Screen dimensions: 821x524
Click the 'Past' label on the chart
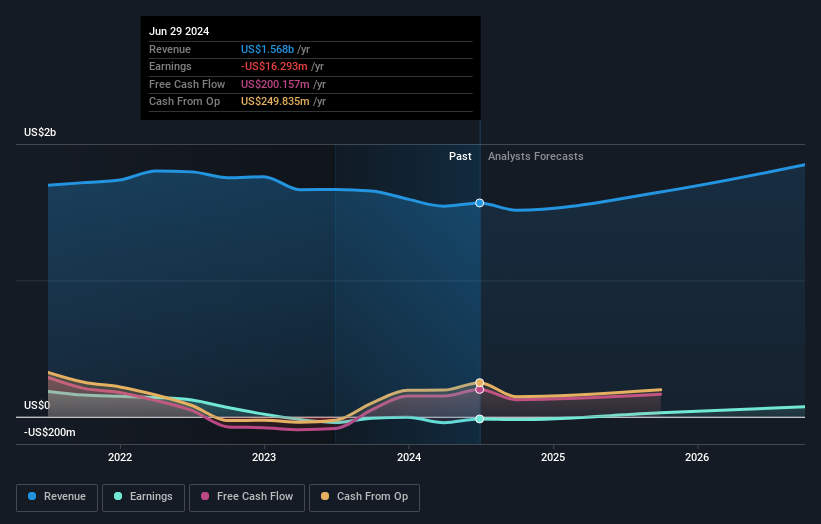coord(460,156)
